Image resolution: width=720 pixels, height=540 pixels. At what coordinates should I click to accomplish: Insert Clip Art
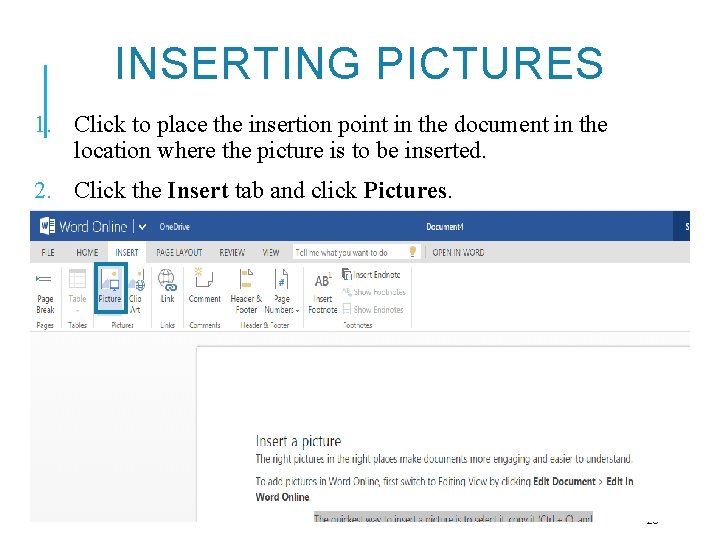coord(136,292)
